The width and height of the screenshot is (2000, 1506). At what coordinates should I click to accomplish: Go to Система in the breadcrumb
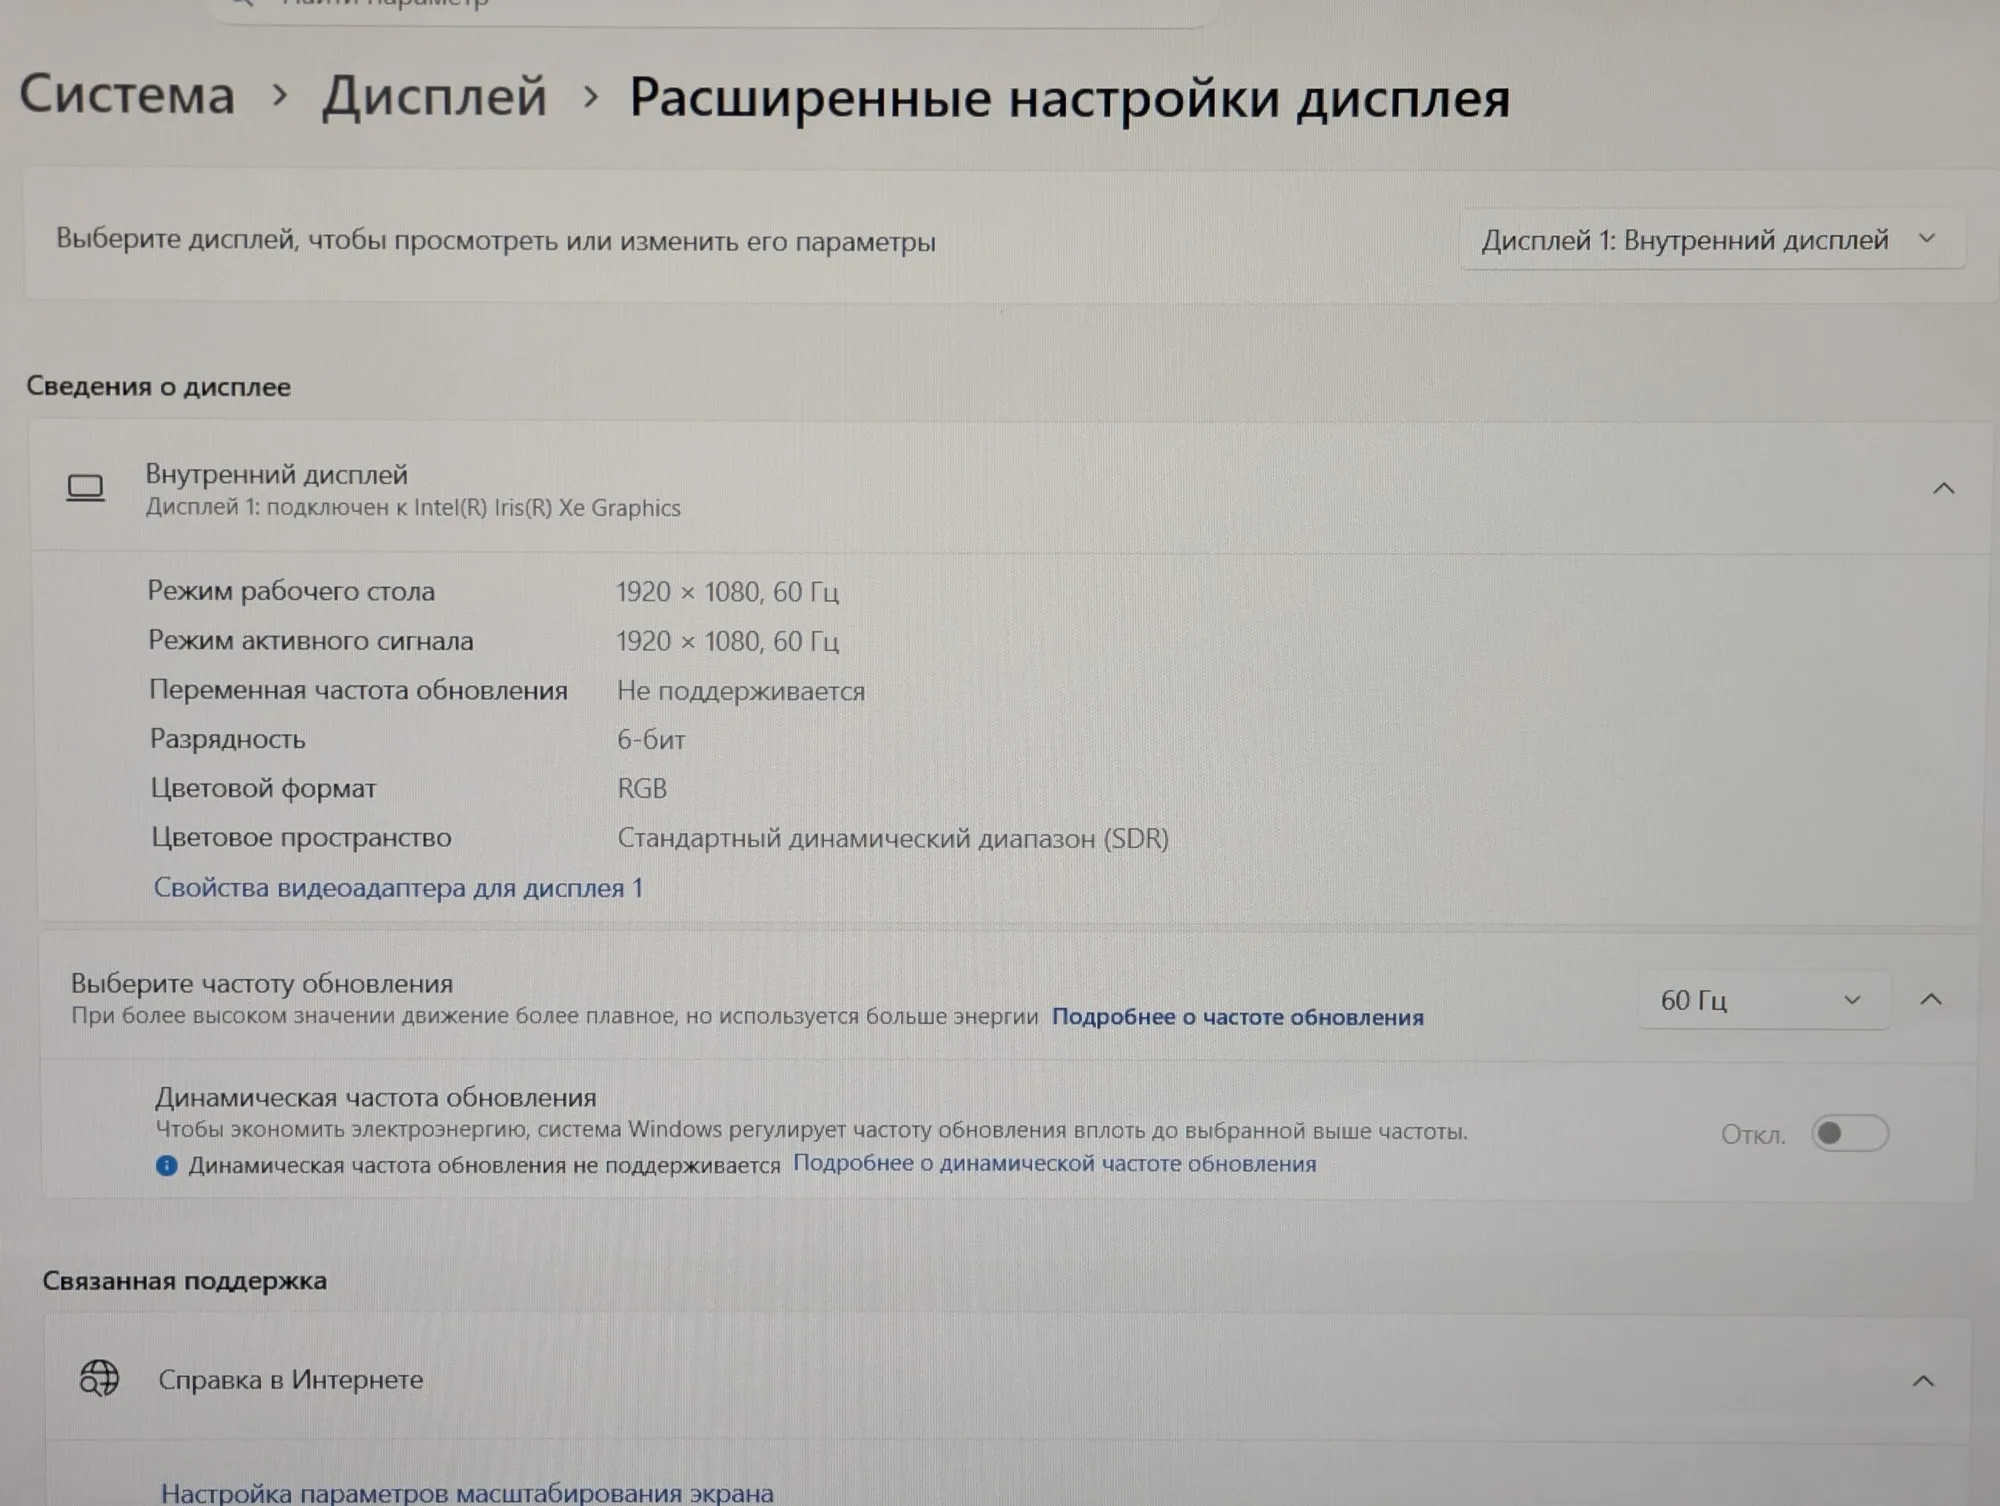(x=127, y=95)
